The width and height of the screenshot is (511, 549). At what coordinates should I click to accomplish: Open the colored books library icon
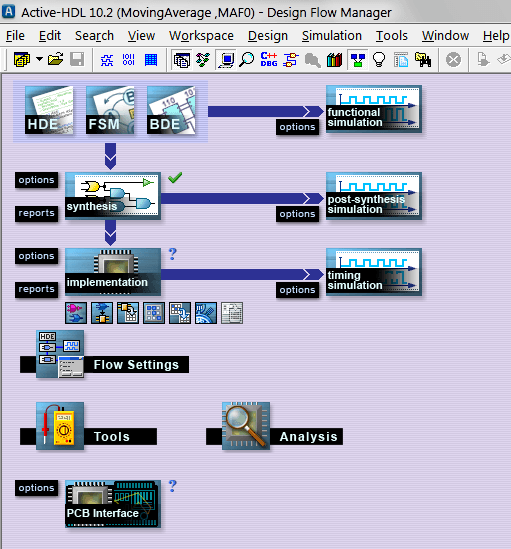[x=334, y=60]
